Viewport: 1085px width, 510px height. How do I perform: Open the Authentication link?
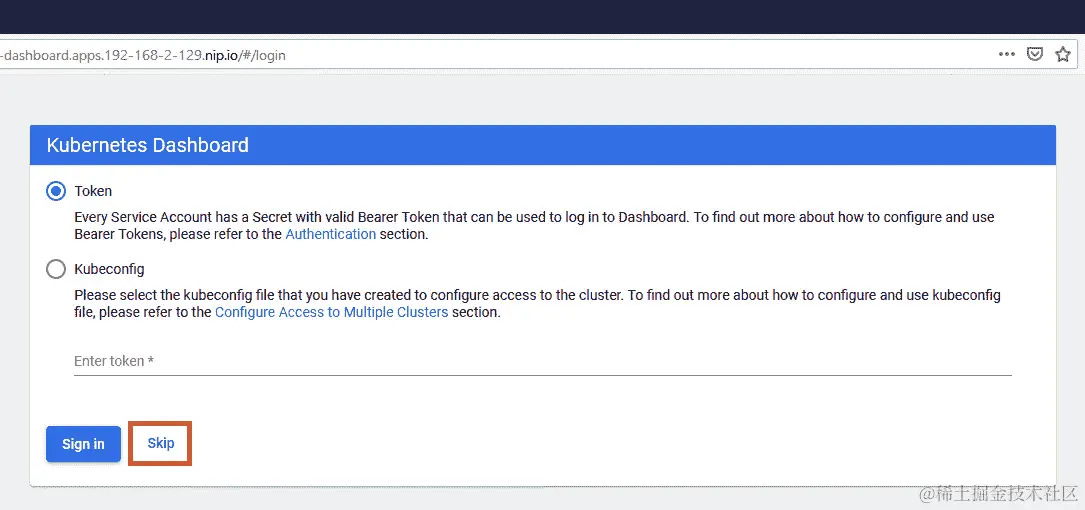coord(331,234)
